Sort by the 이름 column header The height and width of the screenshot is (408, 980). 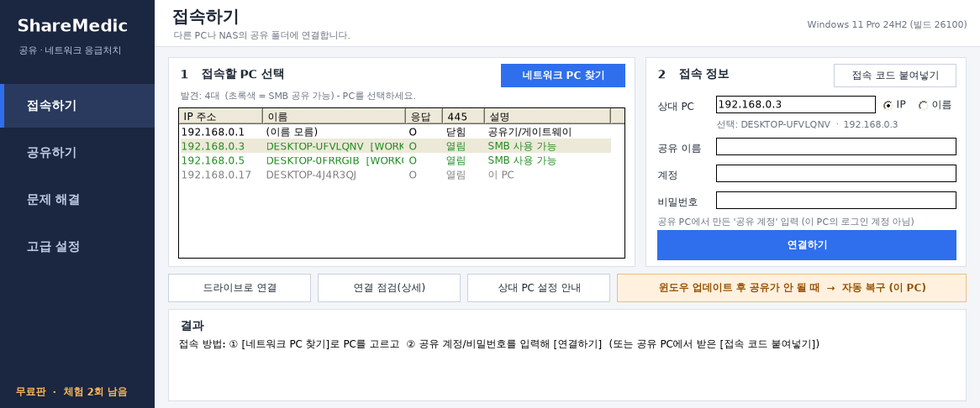click(x=334, y=116)
